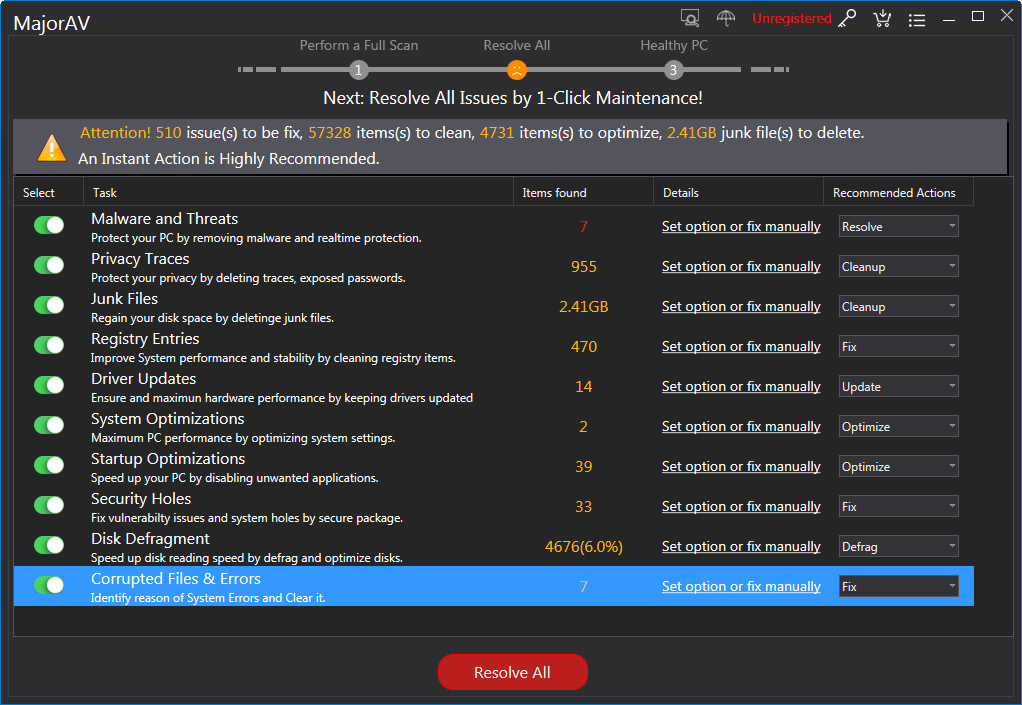Viewport: 1022px width, 705px height.
Task: Click the Task column header
Action: [x=105, y=193]
